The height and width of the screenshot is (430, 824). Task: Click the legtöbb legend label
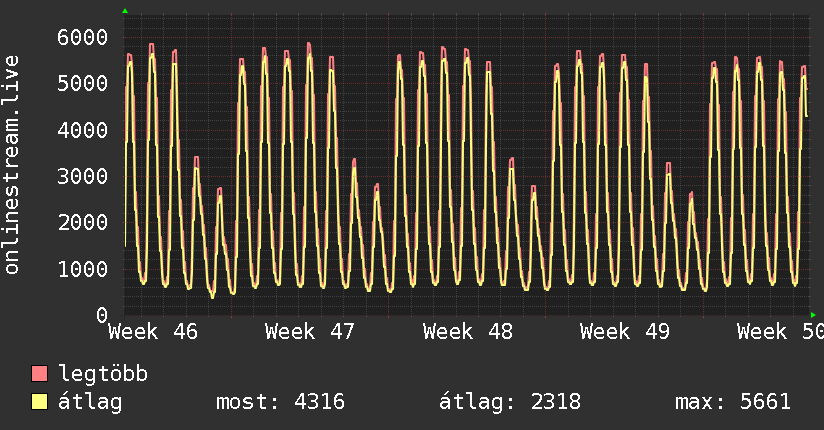click(x=104, y=375)
